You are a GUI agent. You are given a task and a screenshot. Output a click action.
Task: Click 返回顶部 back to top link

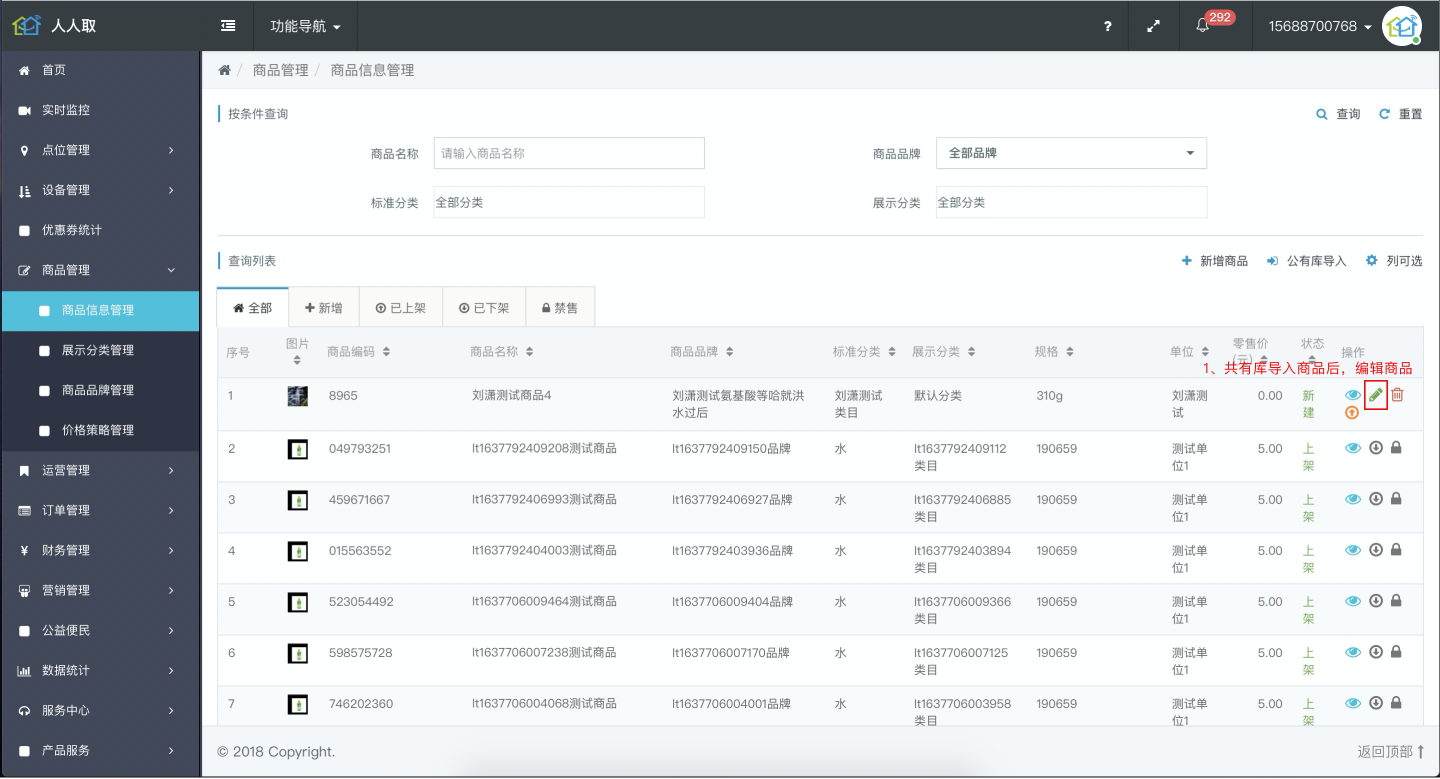point(1390,751)
